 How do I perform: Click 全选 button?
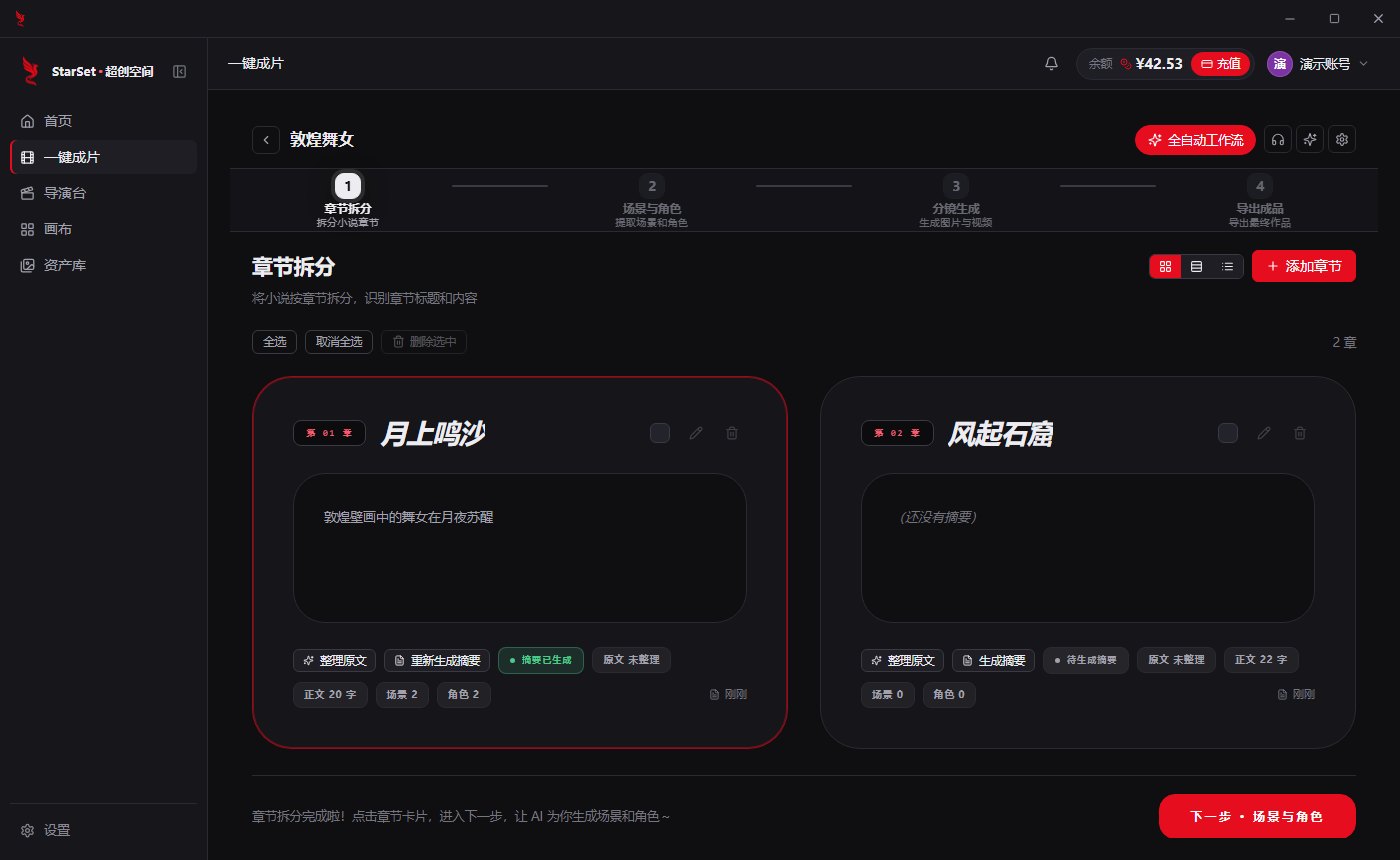(274, 342)
